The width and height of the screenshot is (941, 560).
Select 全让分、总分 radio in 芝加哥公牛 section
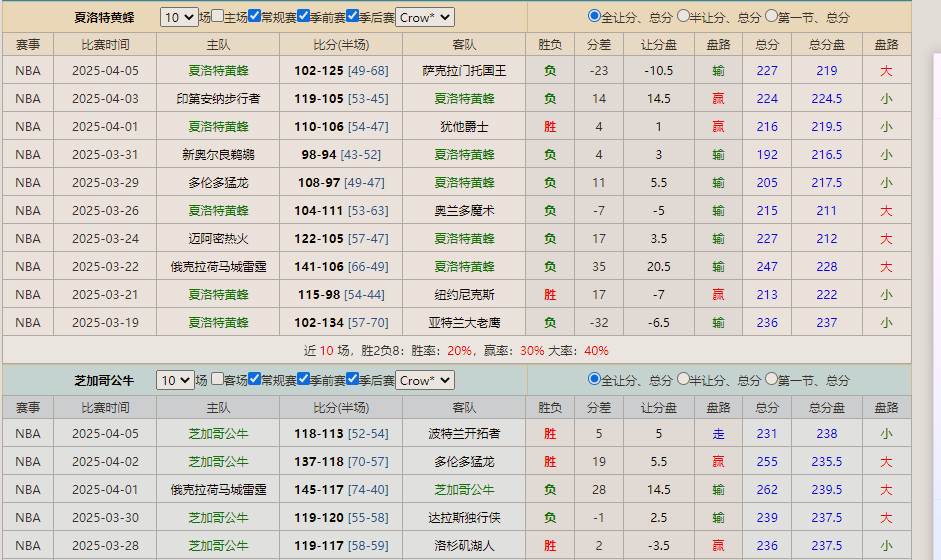[x=595, y=380]
